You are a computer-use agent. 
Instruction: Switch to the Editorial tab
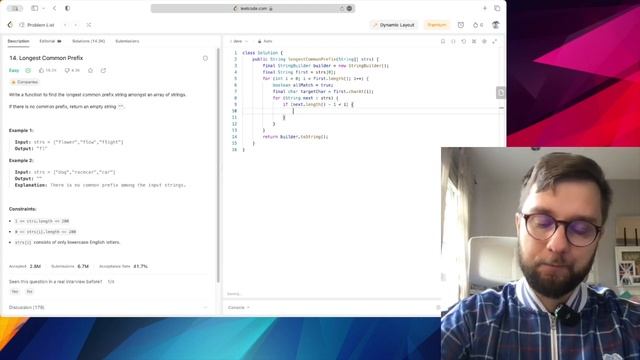[x=50, y=41]
